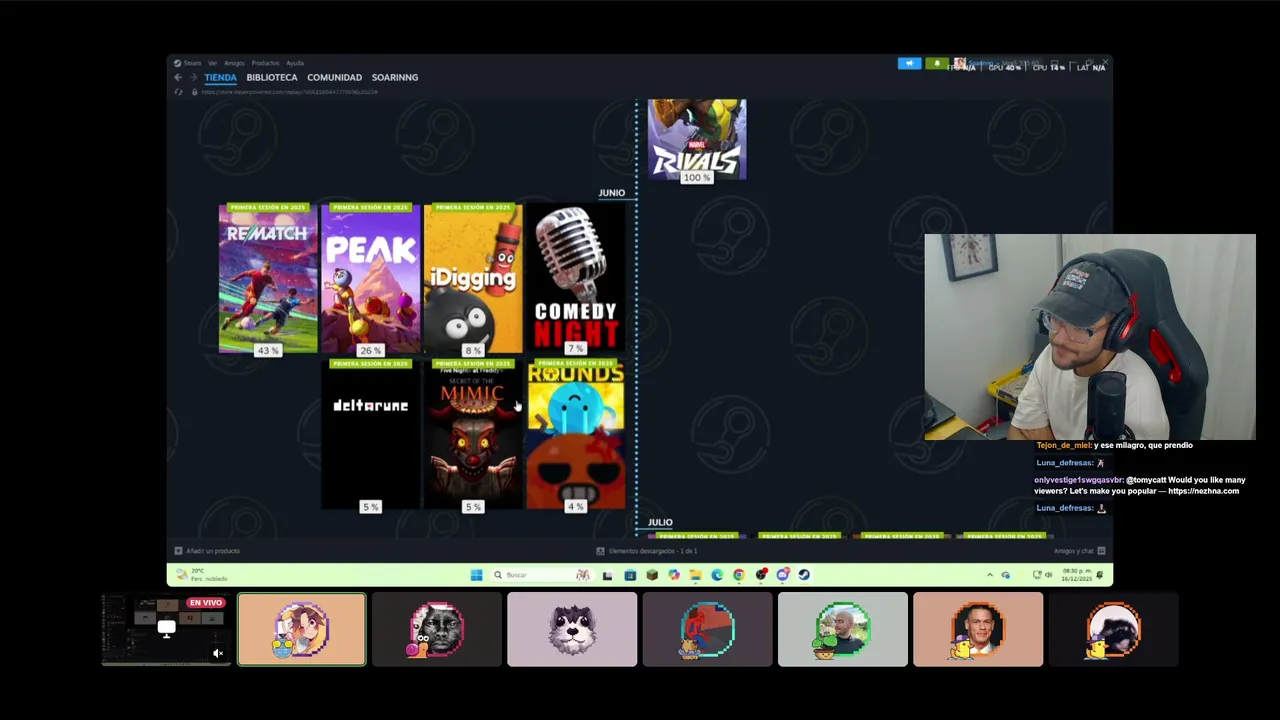Open the Ver menu

212,63
